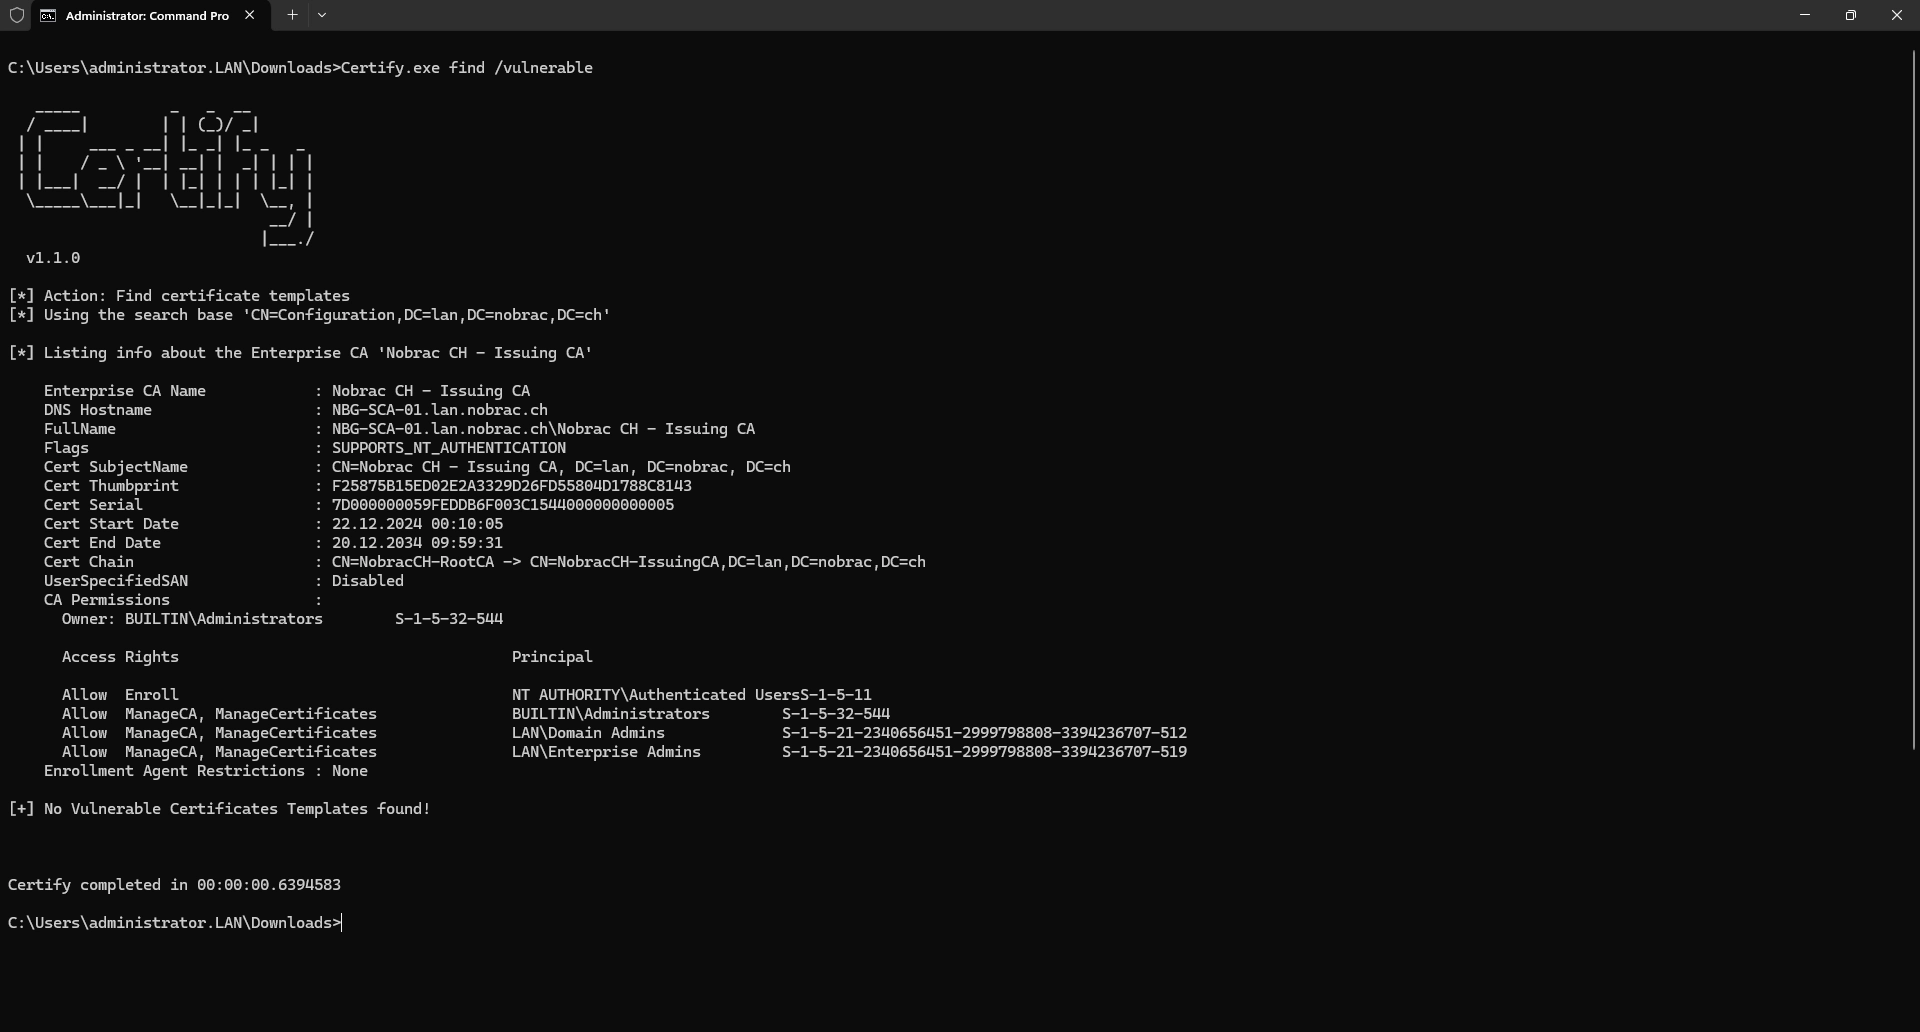Open a new tab with the plus button

click(x=292, y=15)
